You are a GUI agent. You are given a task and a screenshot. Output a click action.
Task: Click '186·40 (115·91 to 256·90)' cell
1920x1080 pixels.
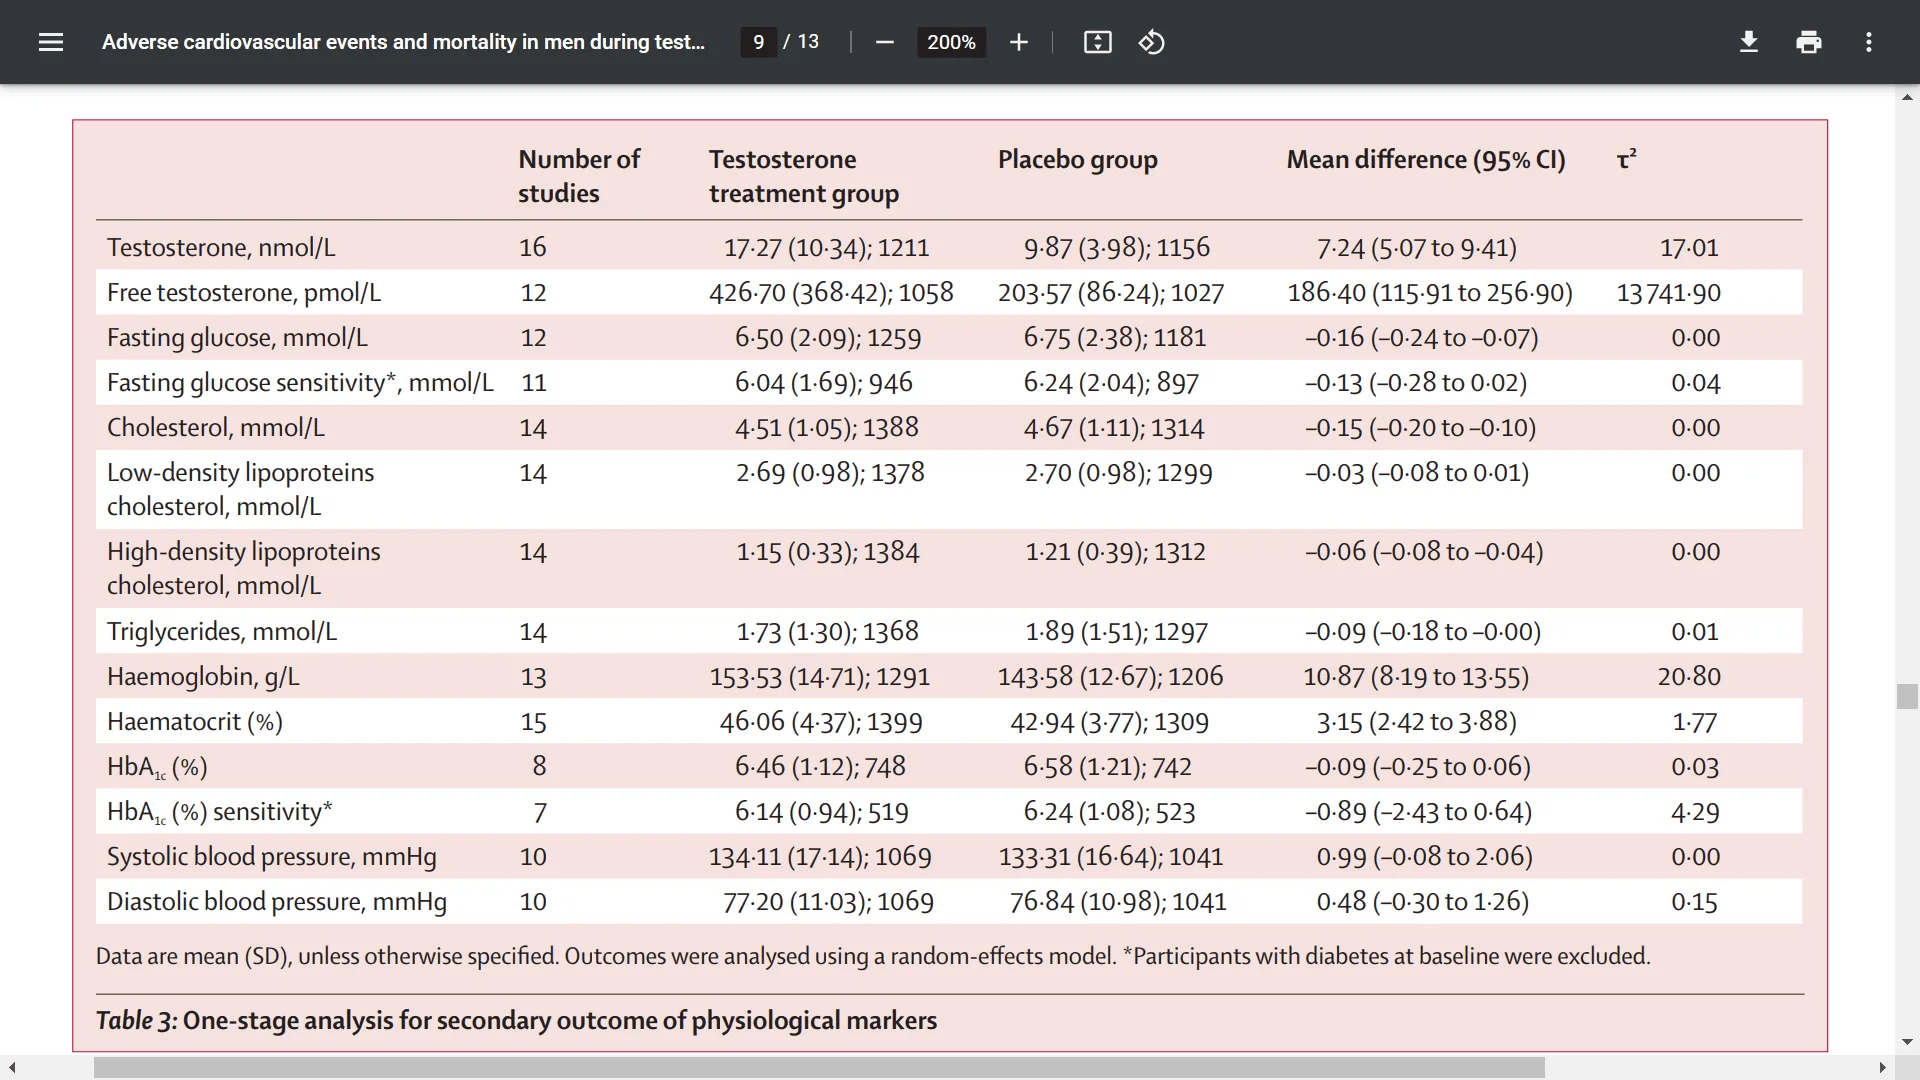(x=1430, y=292)
